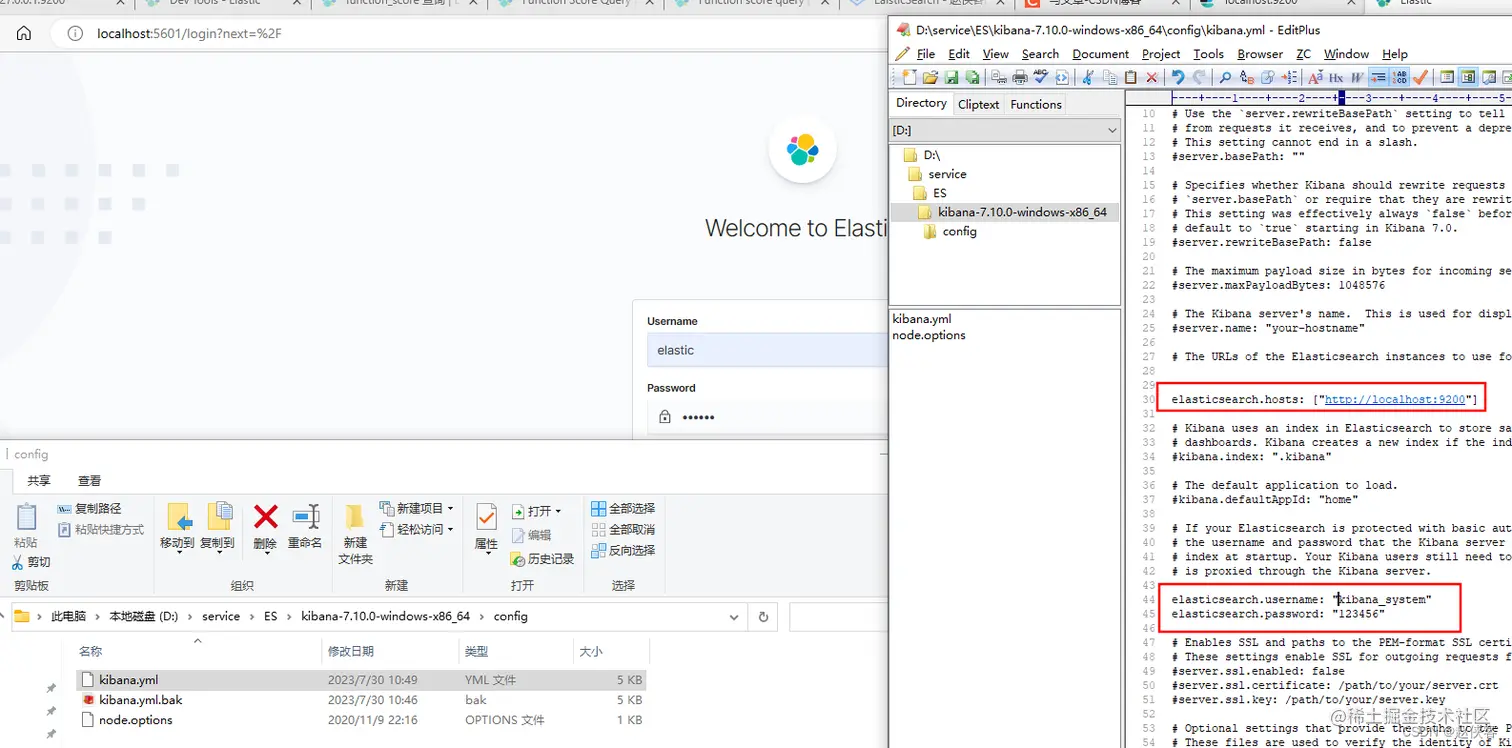Click 全部选择 select all in Explorer

click(623, 509)
